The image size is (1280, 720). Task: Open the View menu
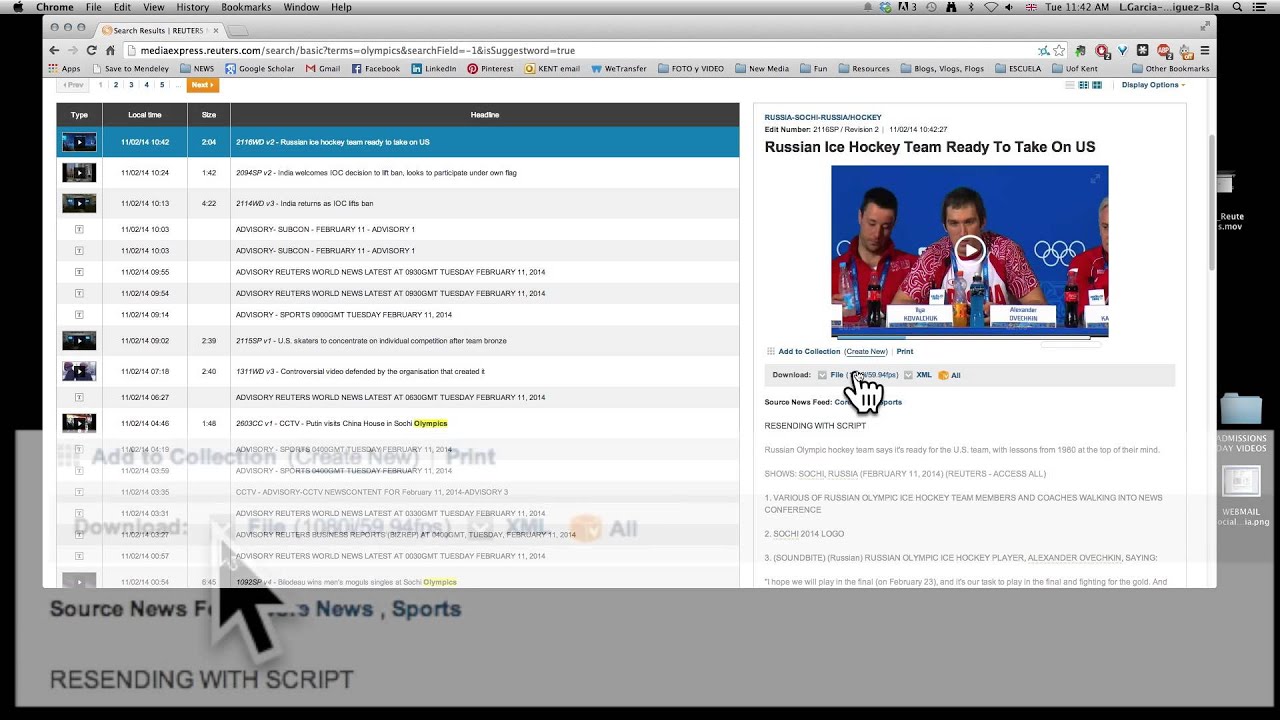pos(153,7)
